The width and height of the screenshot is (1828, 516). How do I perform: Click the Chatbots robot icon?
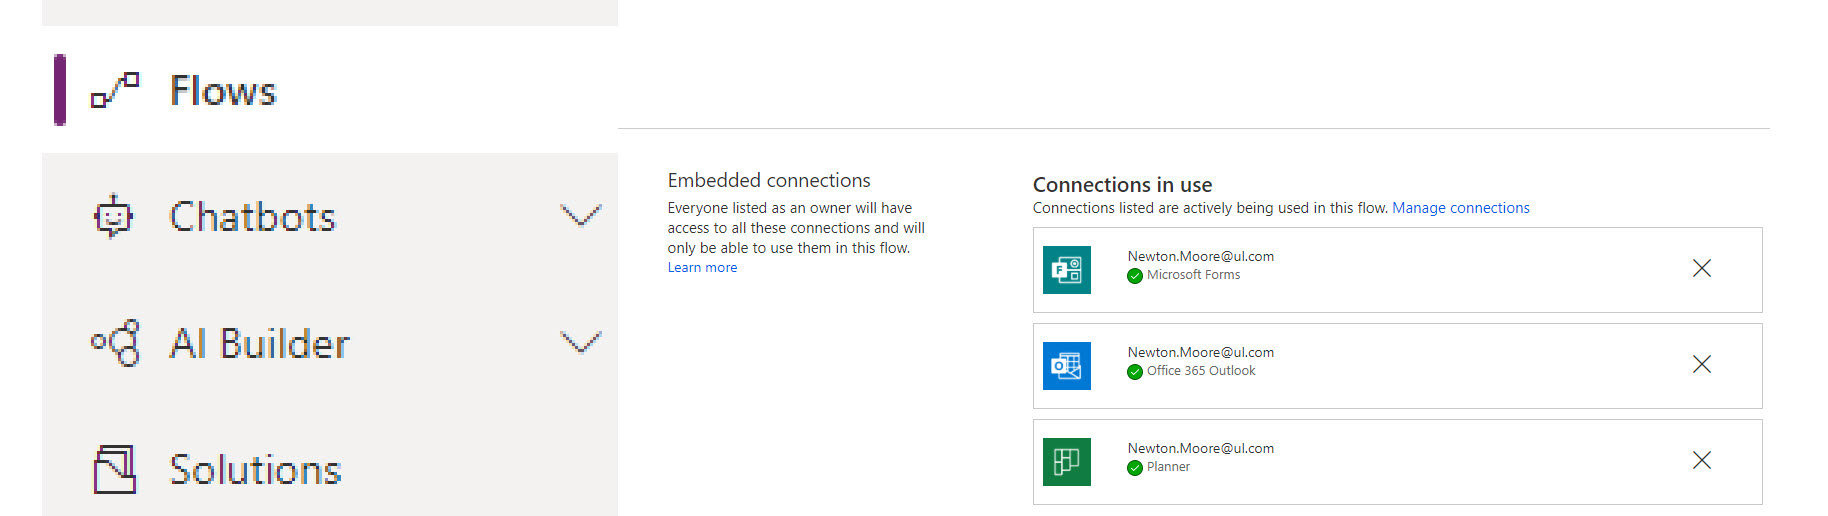coord(113,216)
